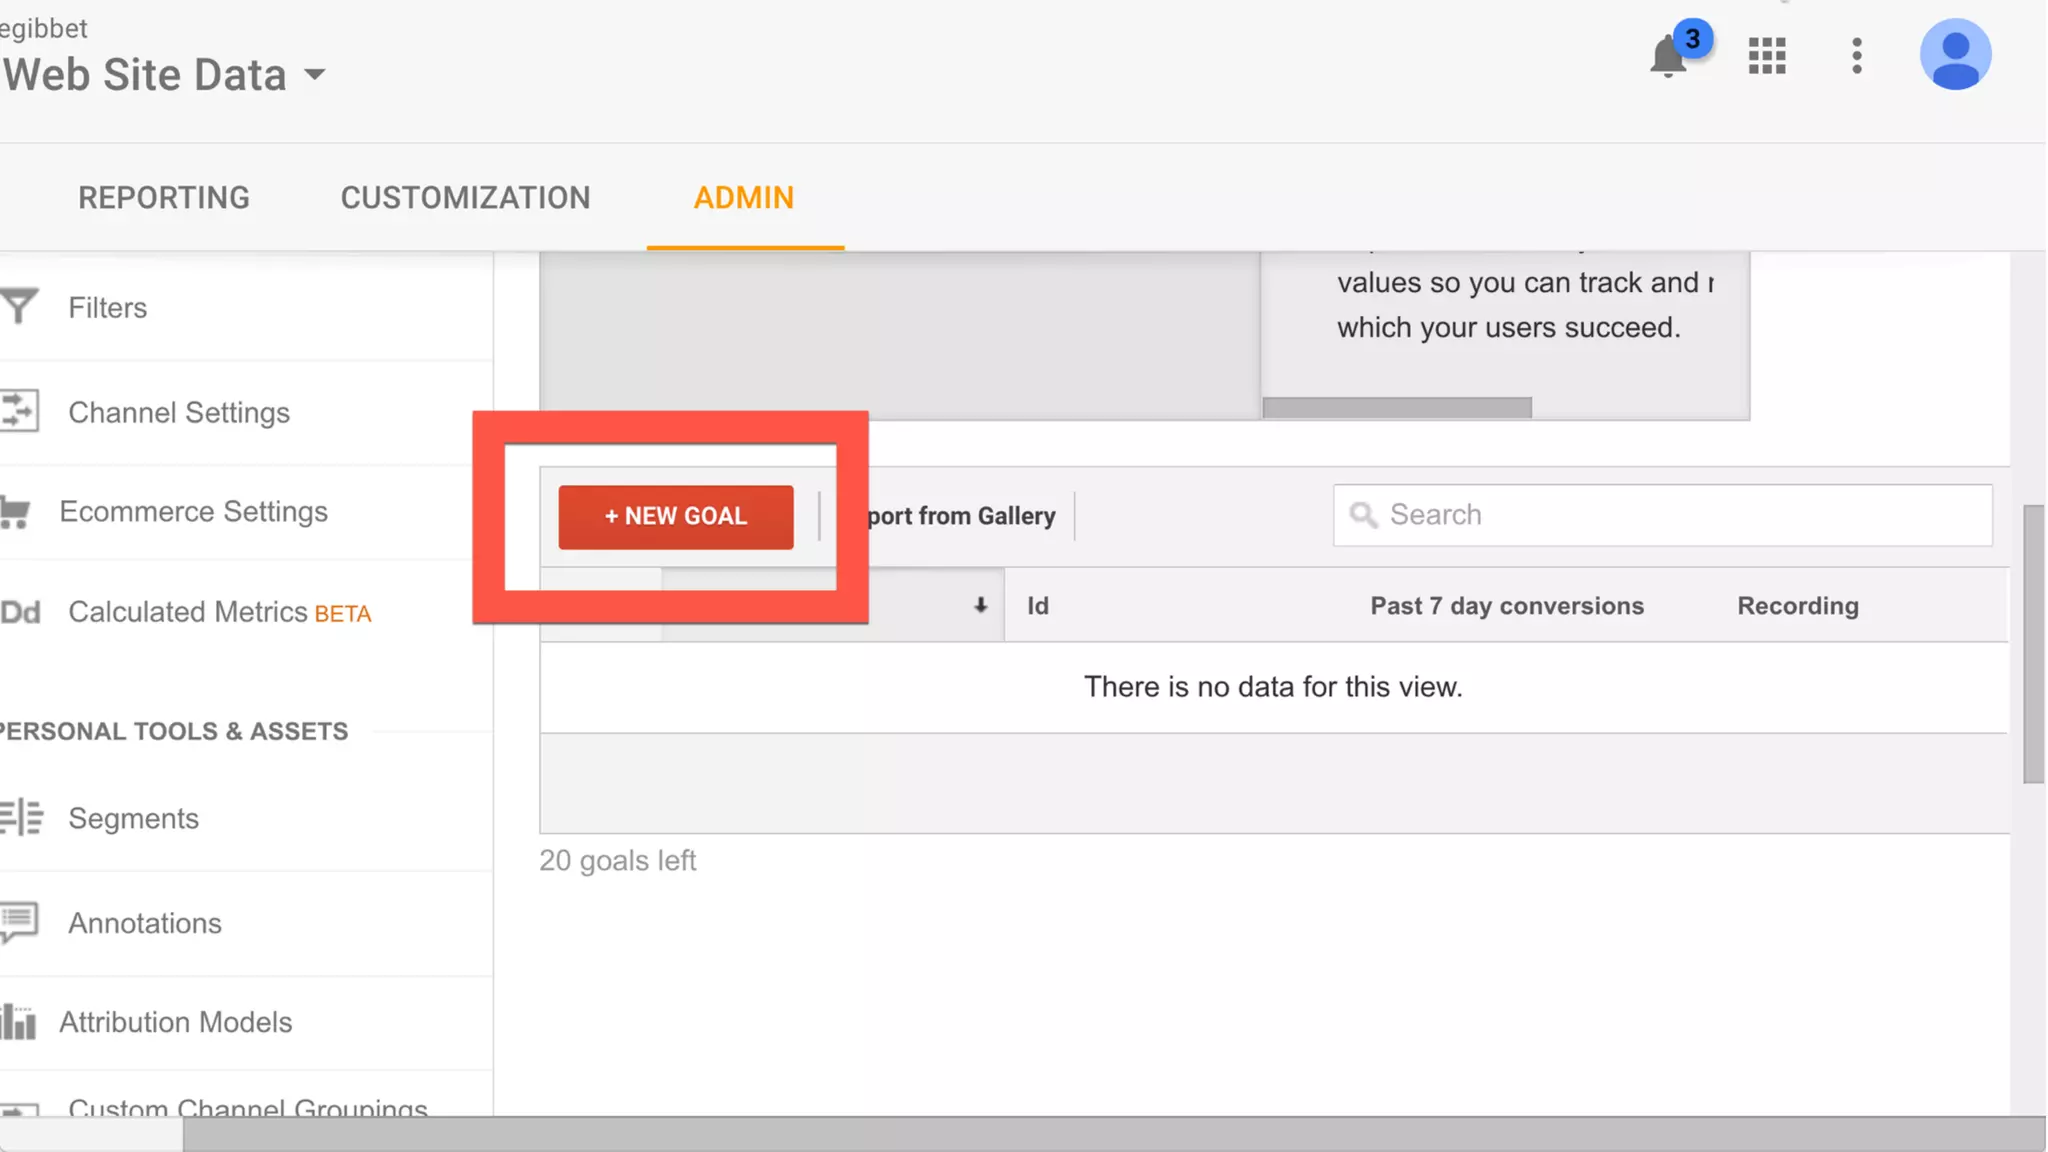
Task: Click the Segments icon in sidebar
Action: coord(21,818)
